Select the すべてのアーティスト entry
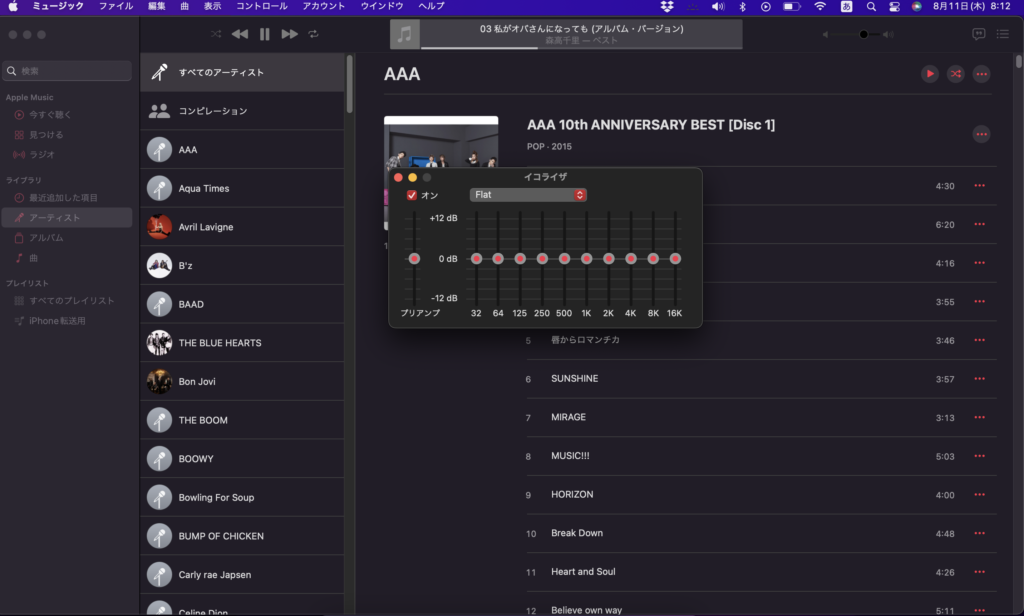This screenshot has height=616, width=1024. [x=242, y=73]
